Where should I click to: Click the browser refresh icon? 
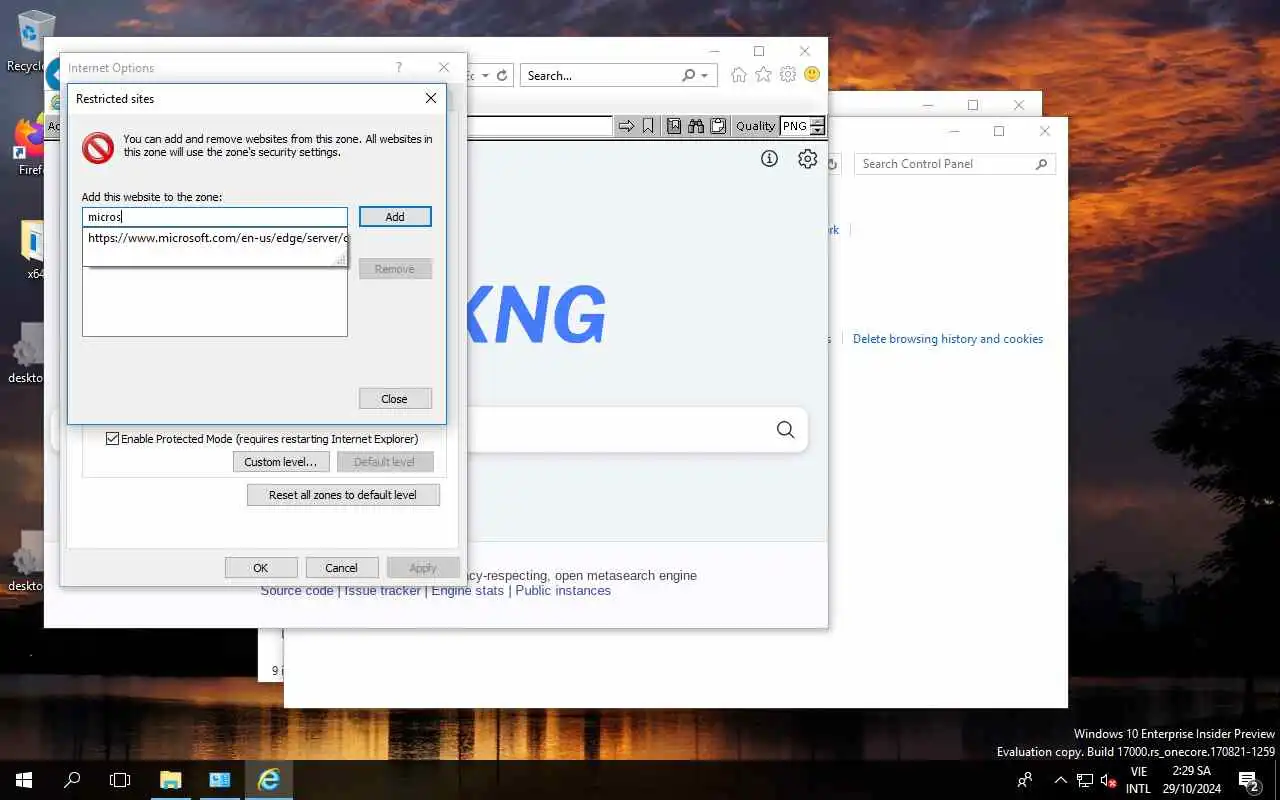click(x=502, y=75)
